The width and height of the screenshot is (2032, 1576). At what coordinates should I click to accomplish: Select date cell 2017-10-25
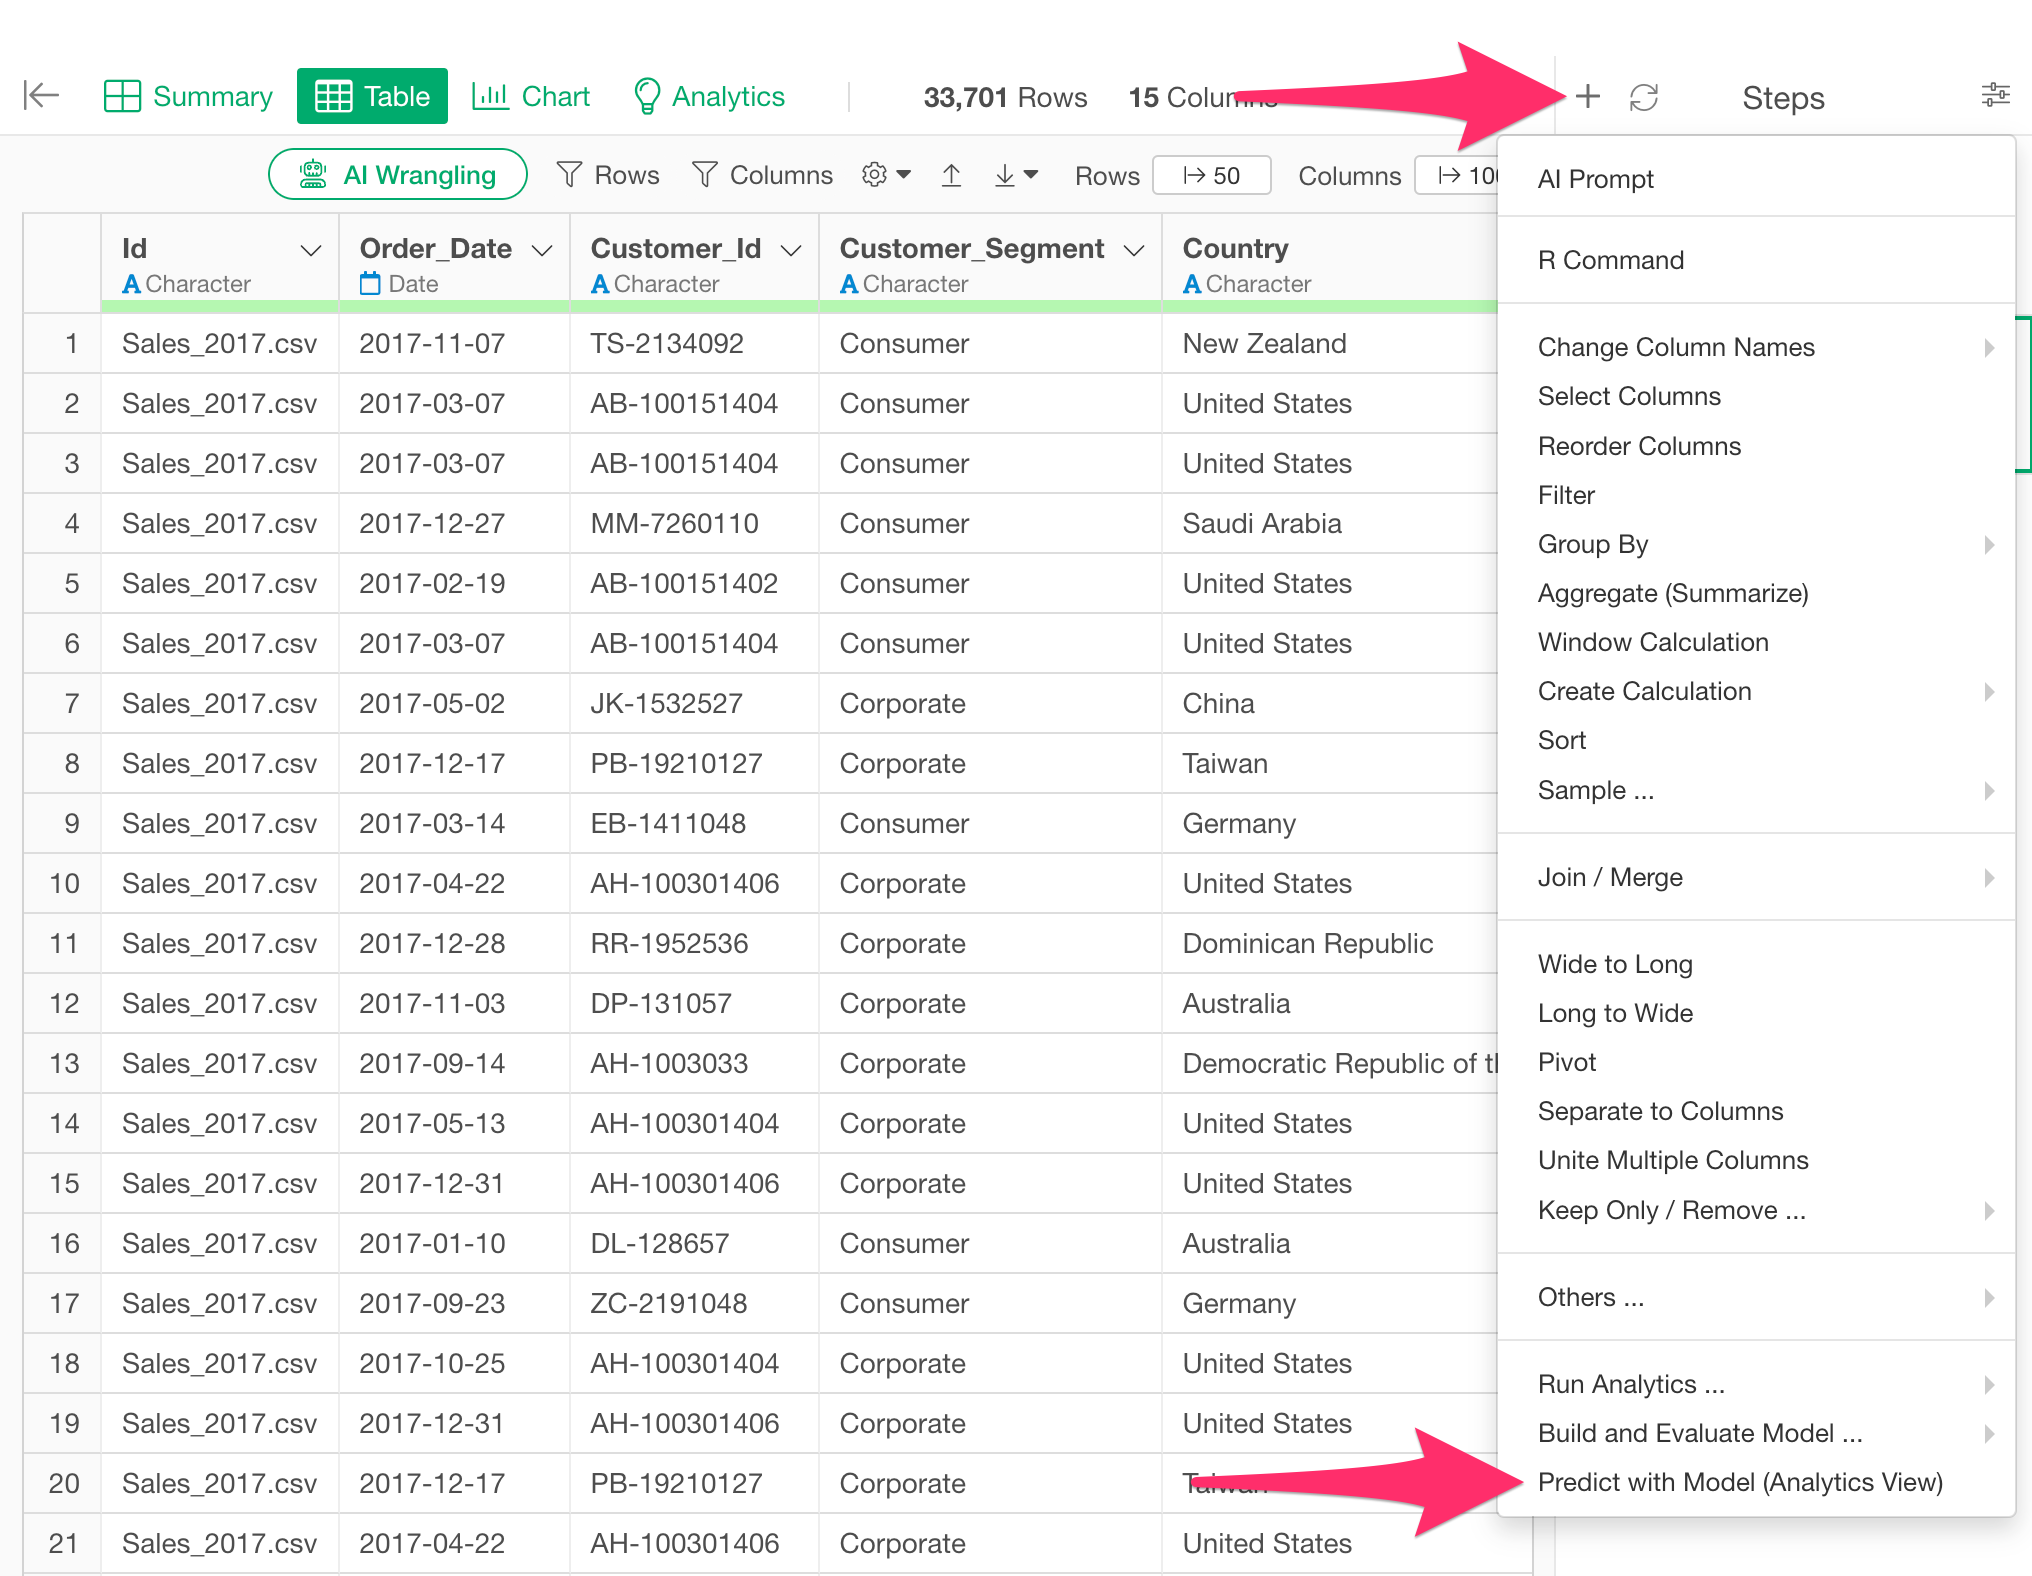tap(454, 1363)
